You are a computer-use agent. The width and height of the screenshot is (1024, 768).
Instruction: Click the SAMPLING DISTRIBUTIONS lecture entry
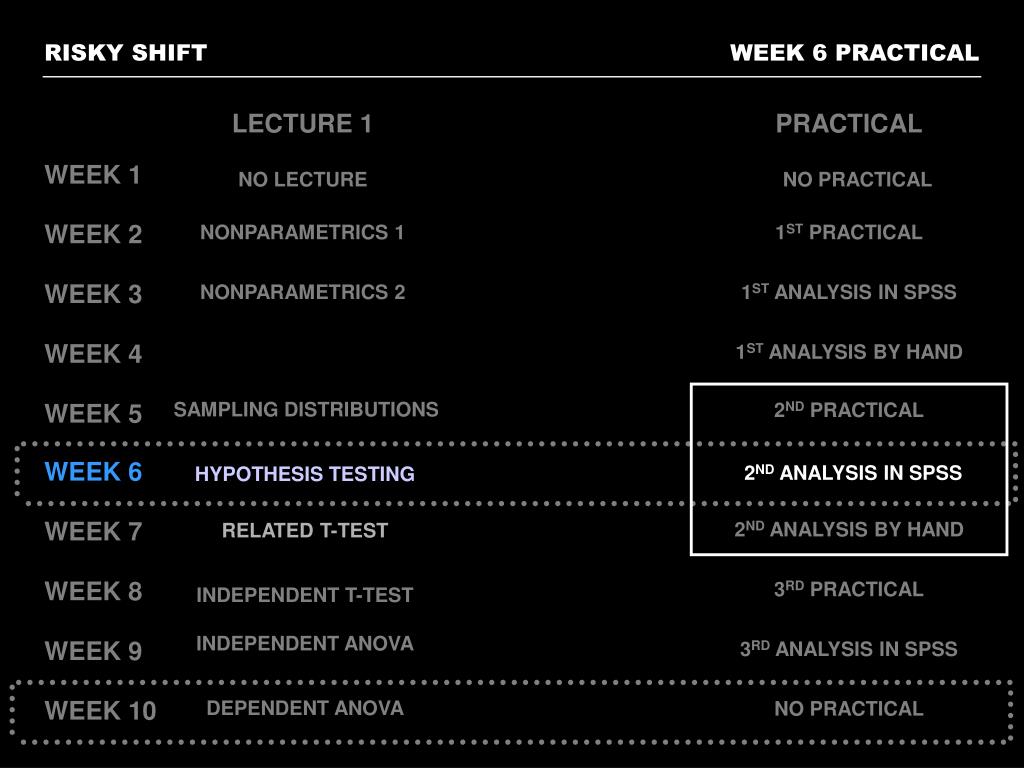pyautogui.click(x=306, y=409)
